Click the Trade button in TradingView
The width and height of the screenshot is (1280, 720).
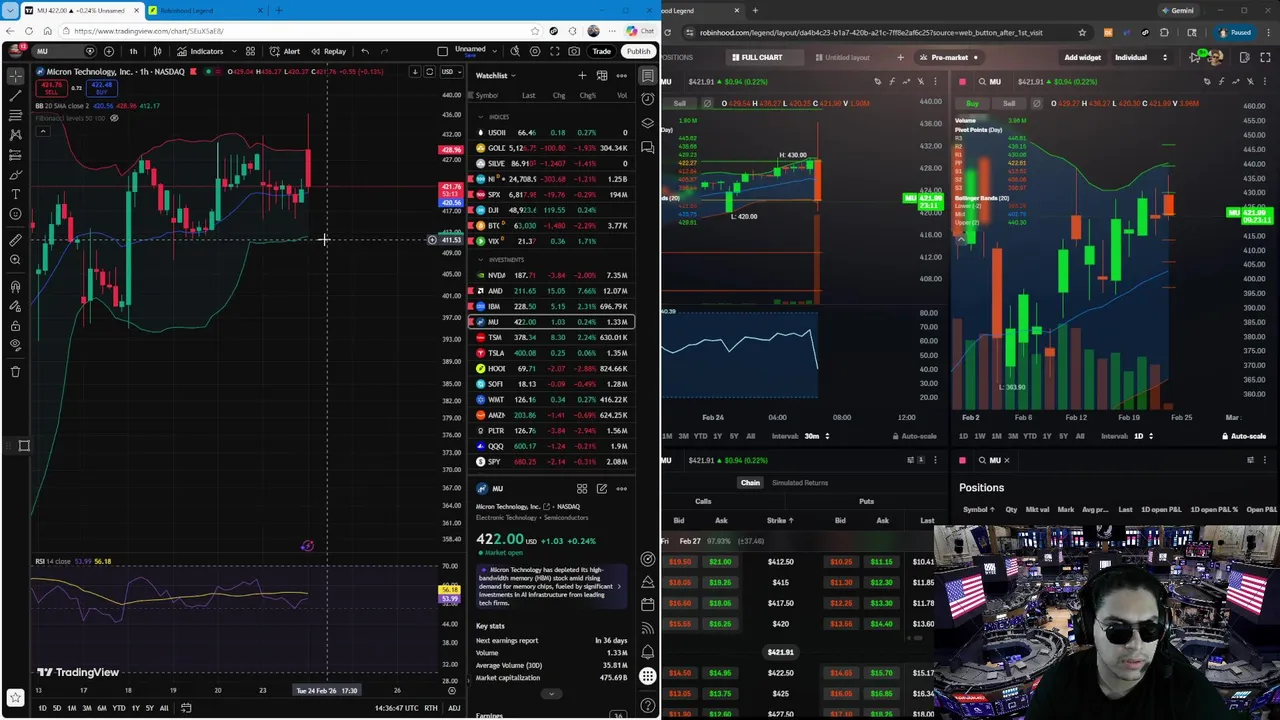tap(602, 51)
